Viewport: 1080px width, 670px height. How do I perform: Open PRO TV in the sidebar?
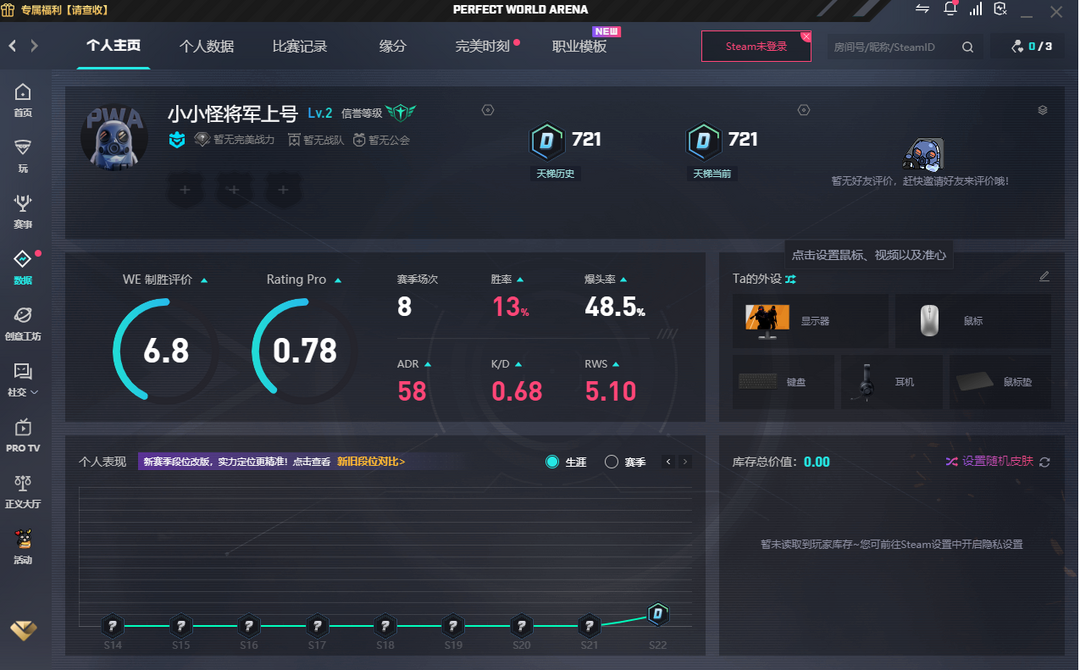coord(22,435)
